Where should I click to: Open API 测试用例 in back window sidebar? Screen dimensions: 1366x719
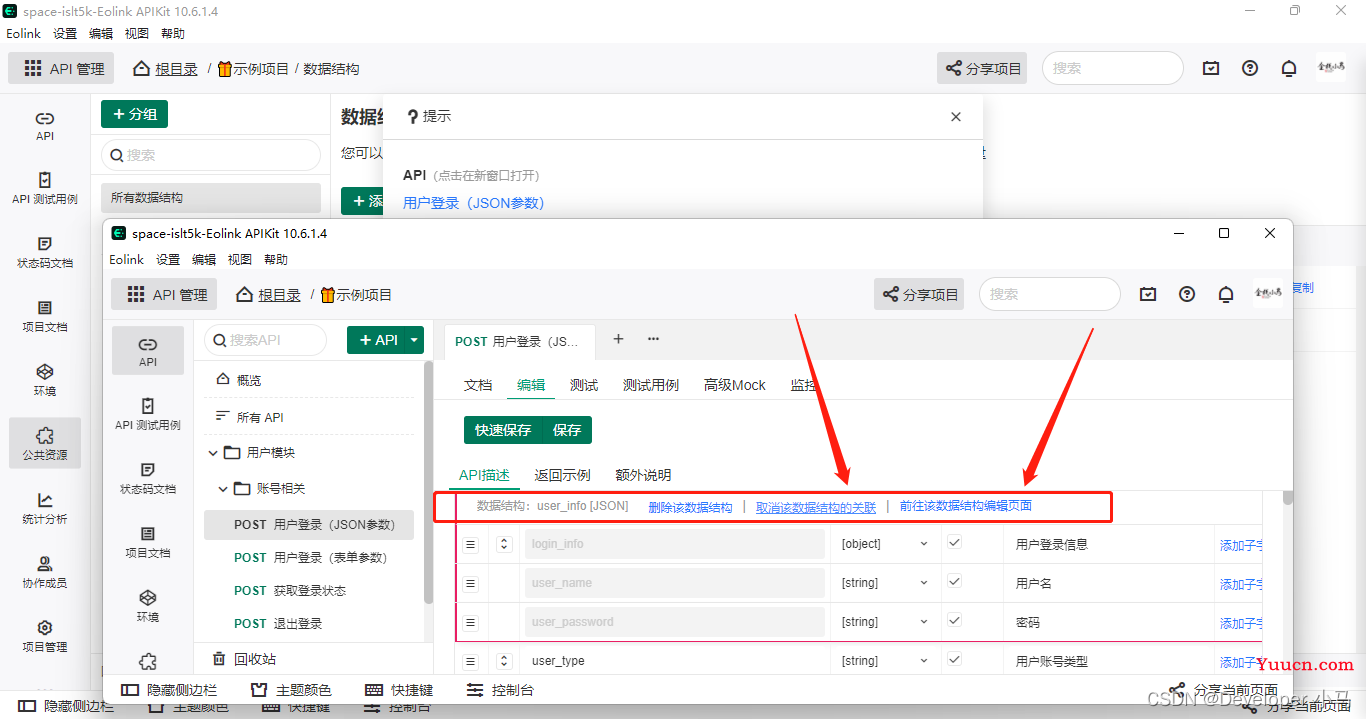pyautogui.click(x=45, y=188)
